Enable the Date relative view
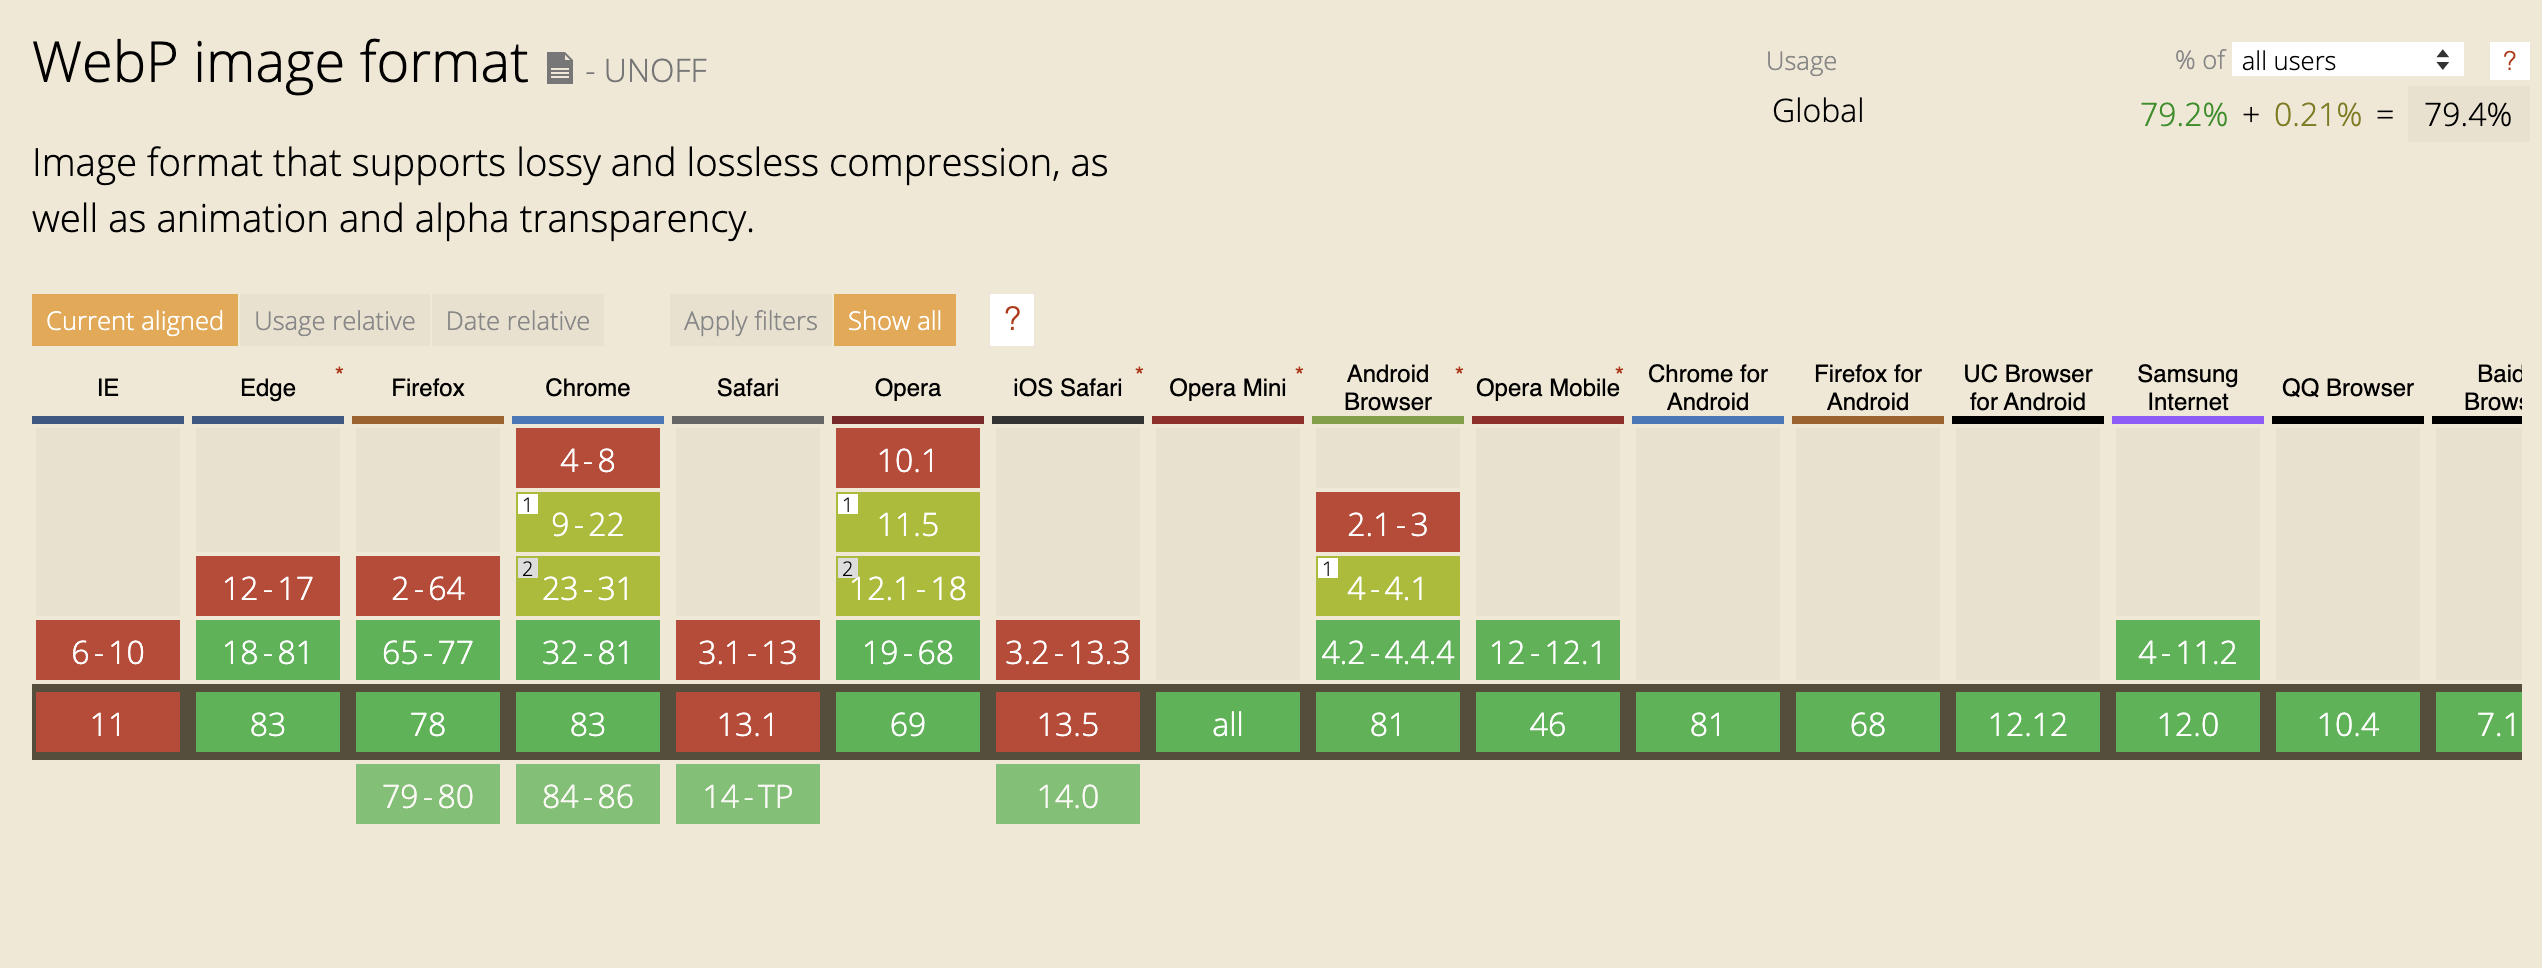This screenshot has width=2542, height=968. click(x=517, y=320)
